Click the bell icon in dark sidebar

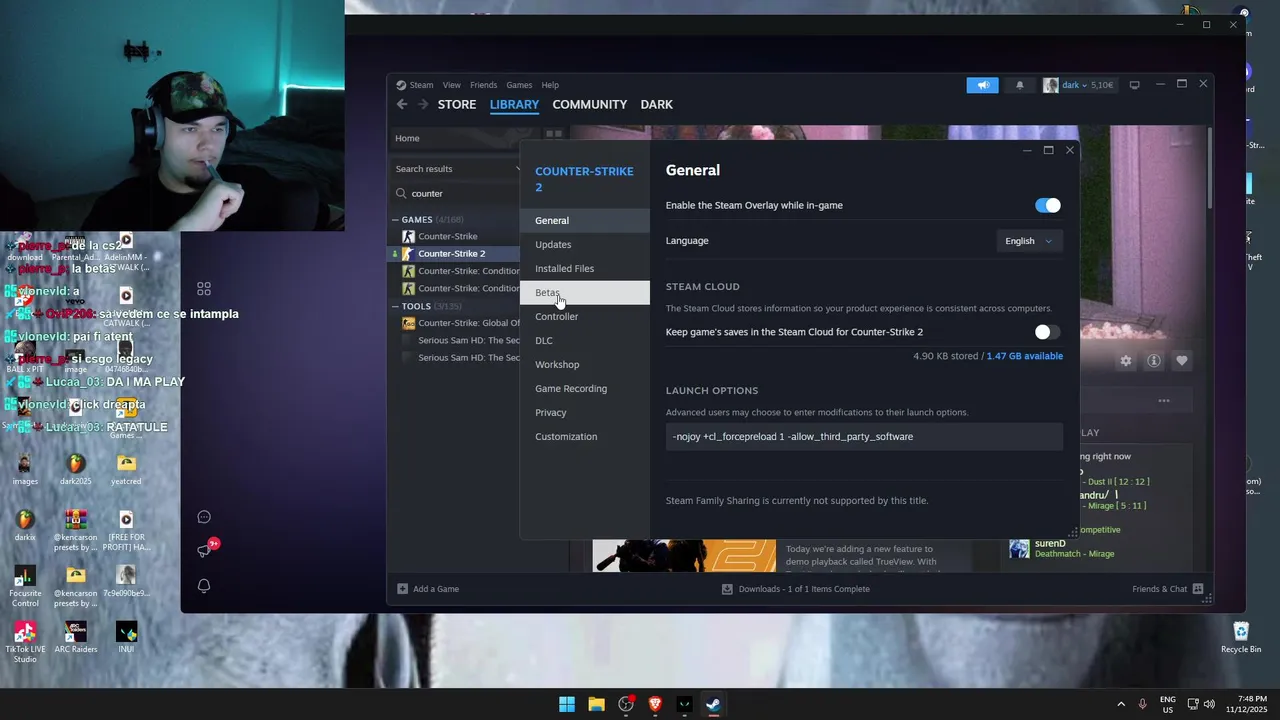pyautogui.click(x=204, y=585)
